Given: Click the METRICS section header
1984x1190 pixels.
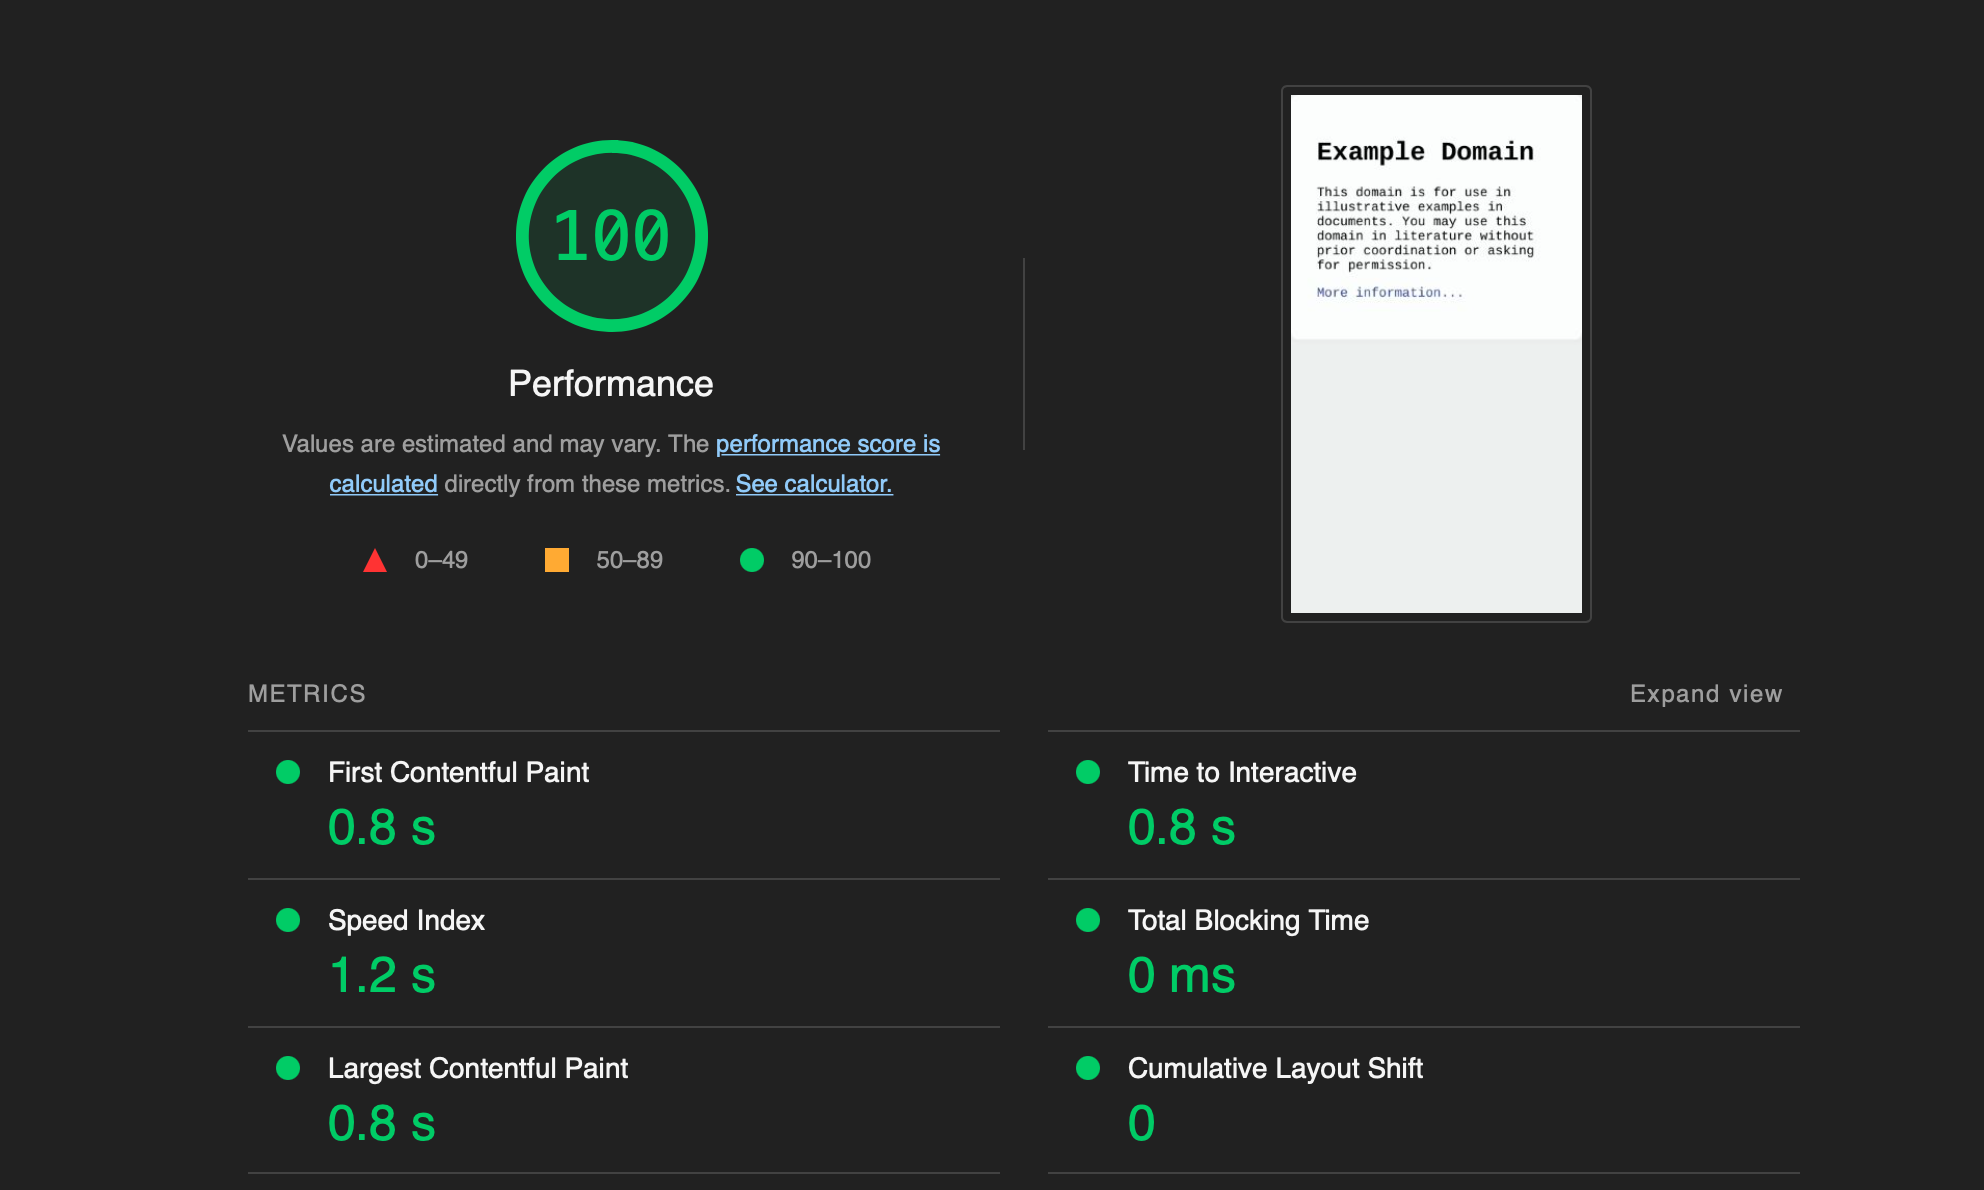Looking at the screenshot, I should point(307,693).
